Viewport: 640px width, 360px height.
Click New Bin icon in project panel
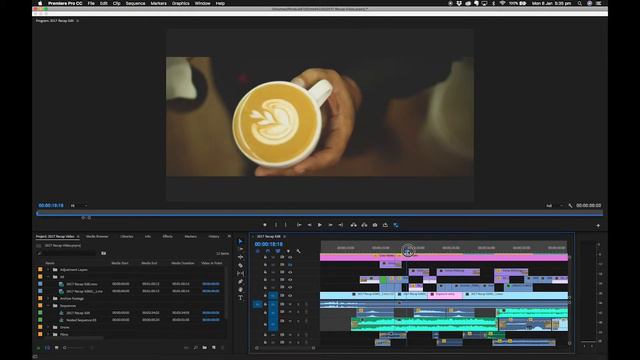[x=204, y=348]
